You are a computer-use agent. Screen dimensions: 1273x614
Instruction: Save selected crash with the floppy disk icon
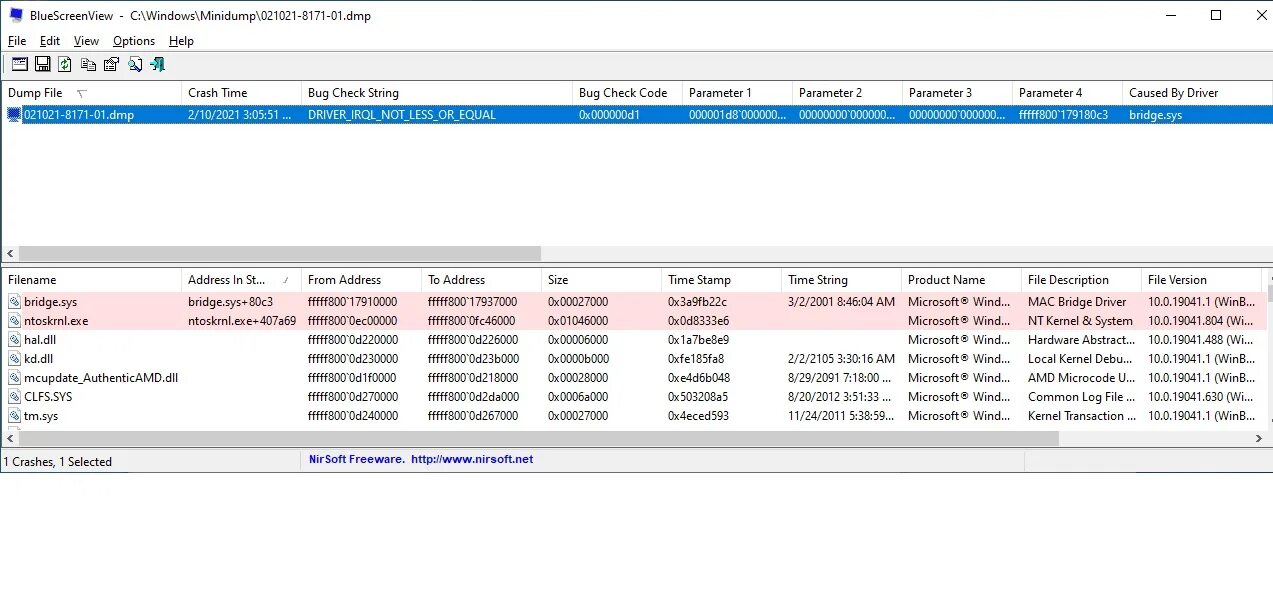pos(42,64)
